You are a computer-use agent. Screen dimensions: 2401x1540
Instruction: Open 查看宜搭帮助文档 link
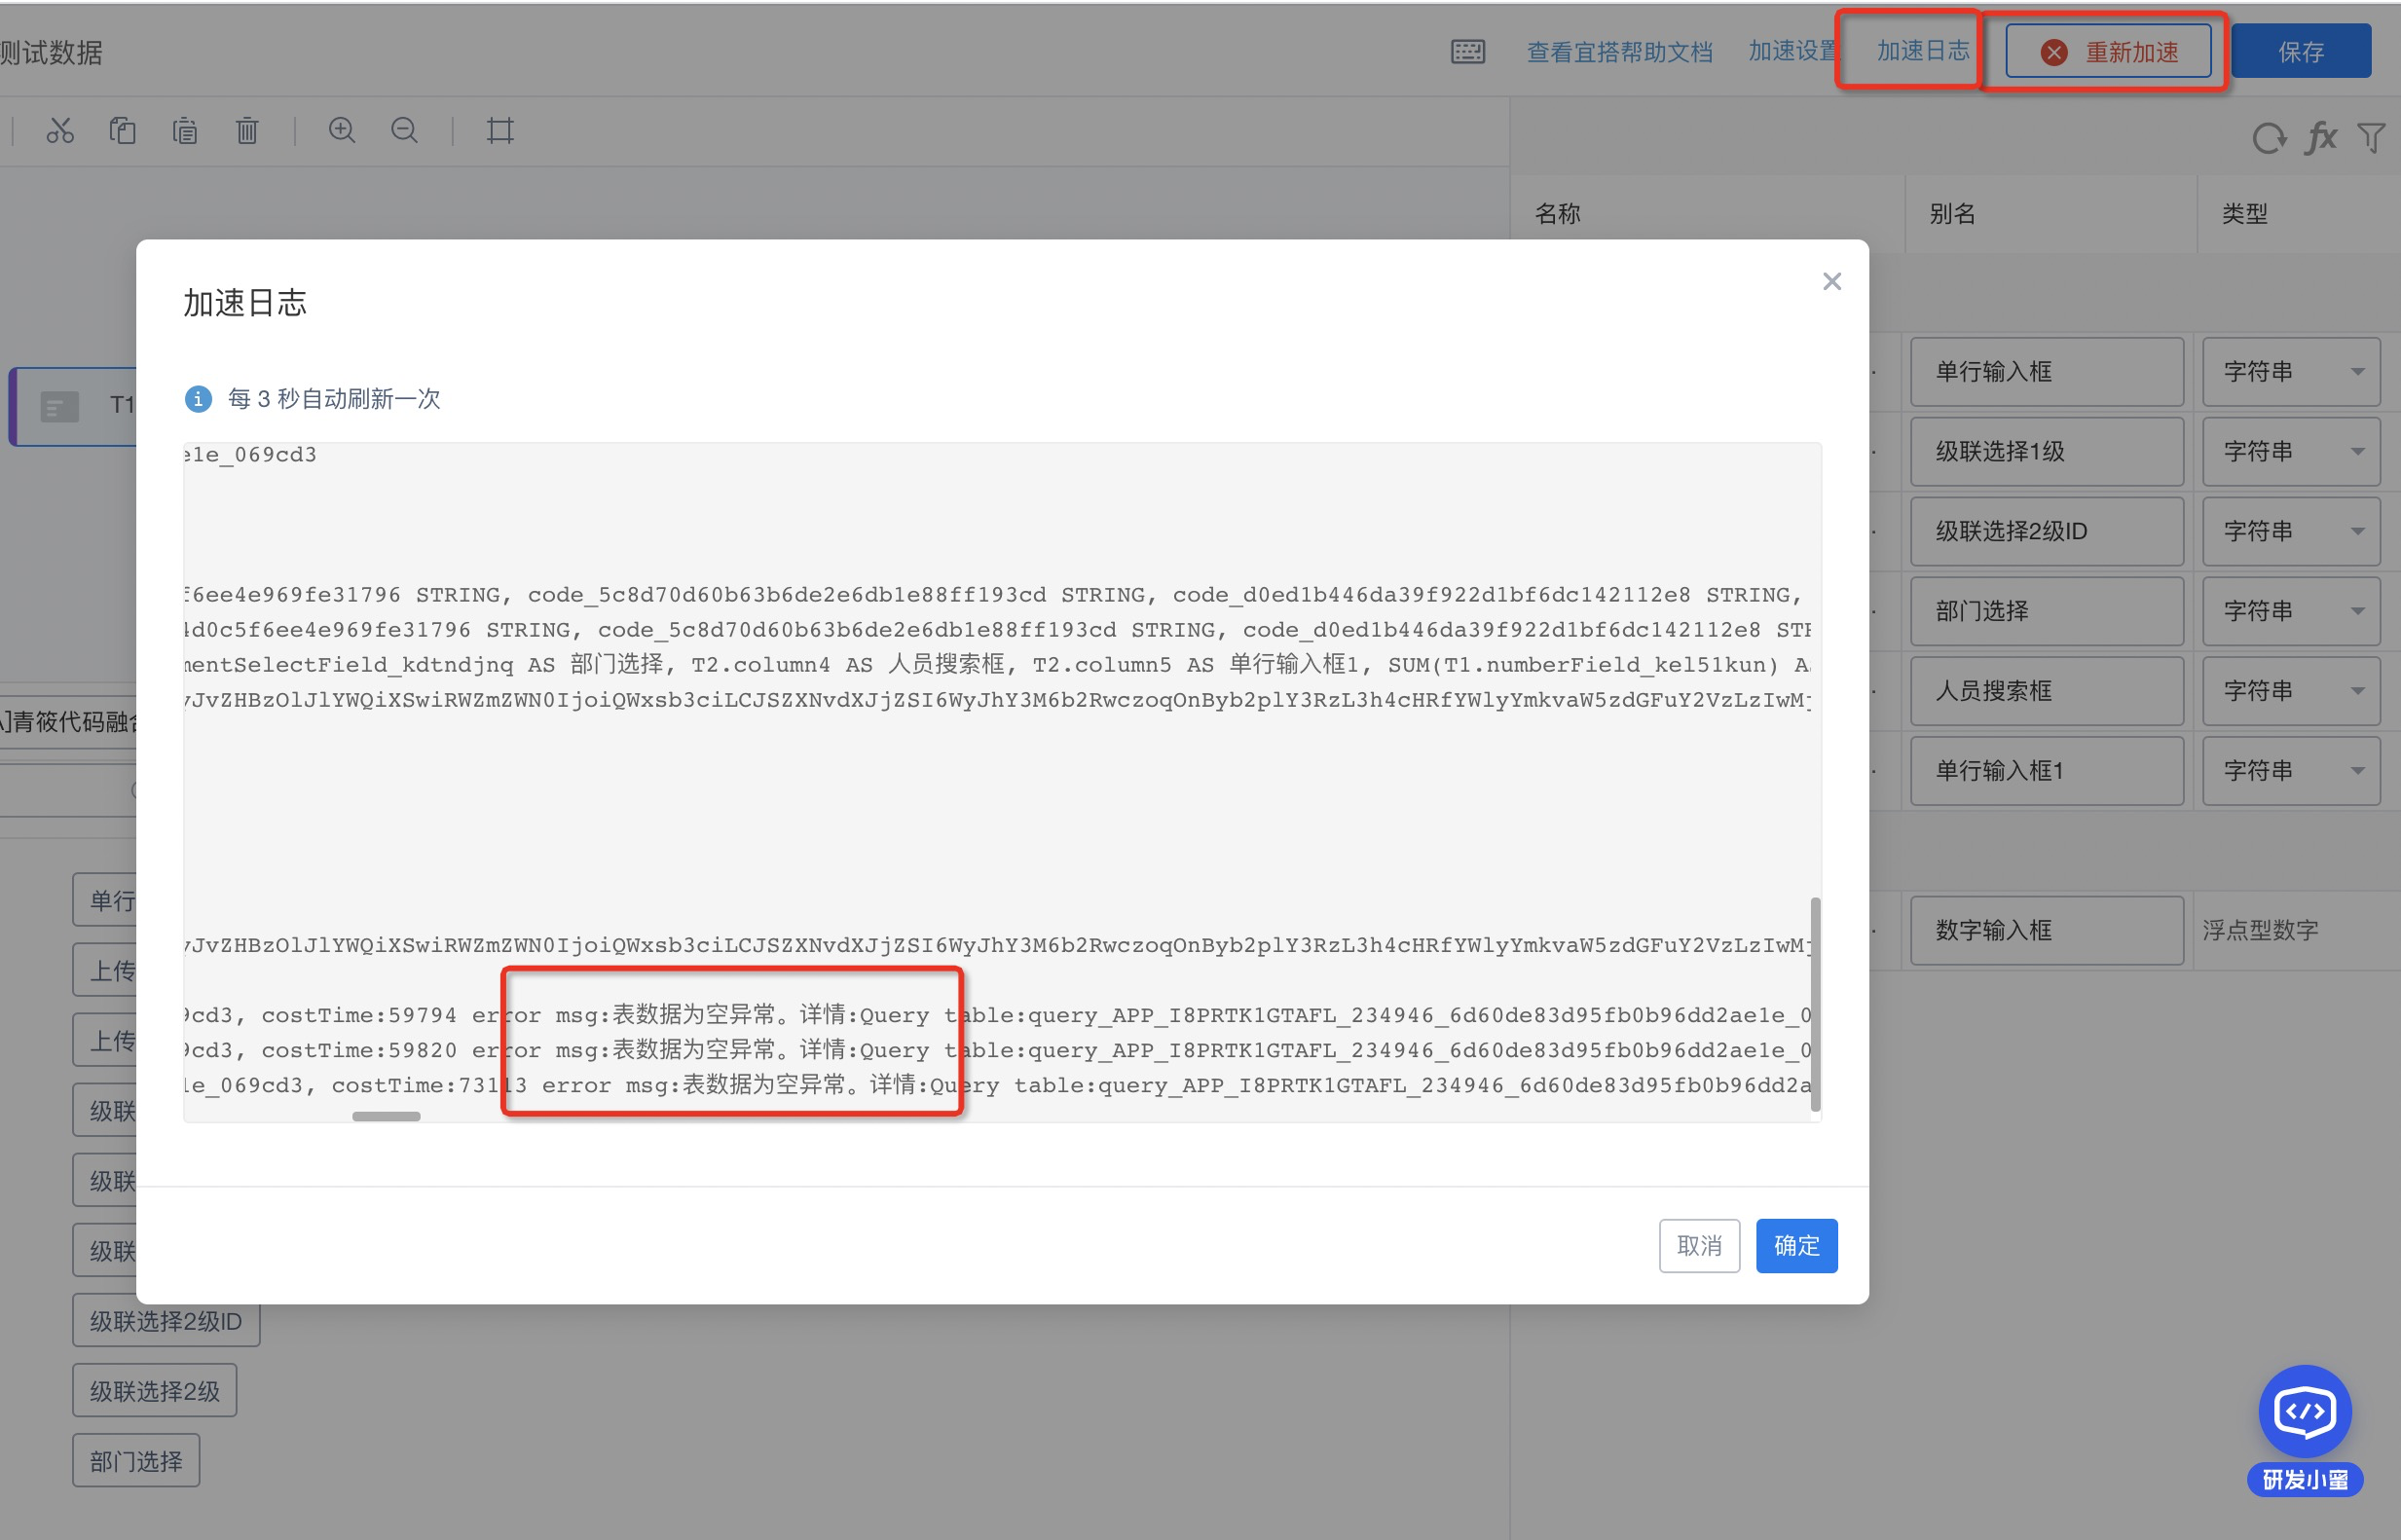(1619, 52)
